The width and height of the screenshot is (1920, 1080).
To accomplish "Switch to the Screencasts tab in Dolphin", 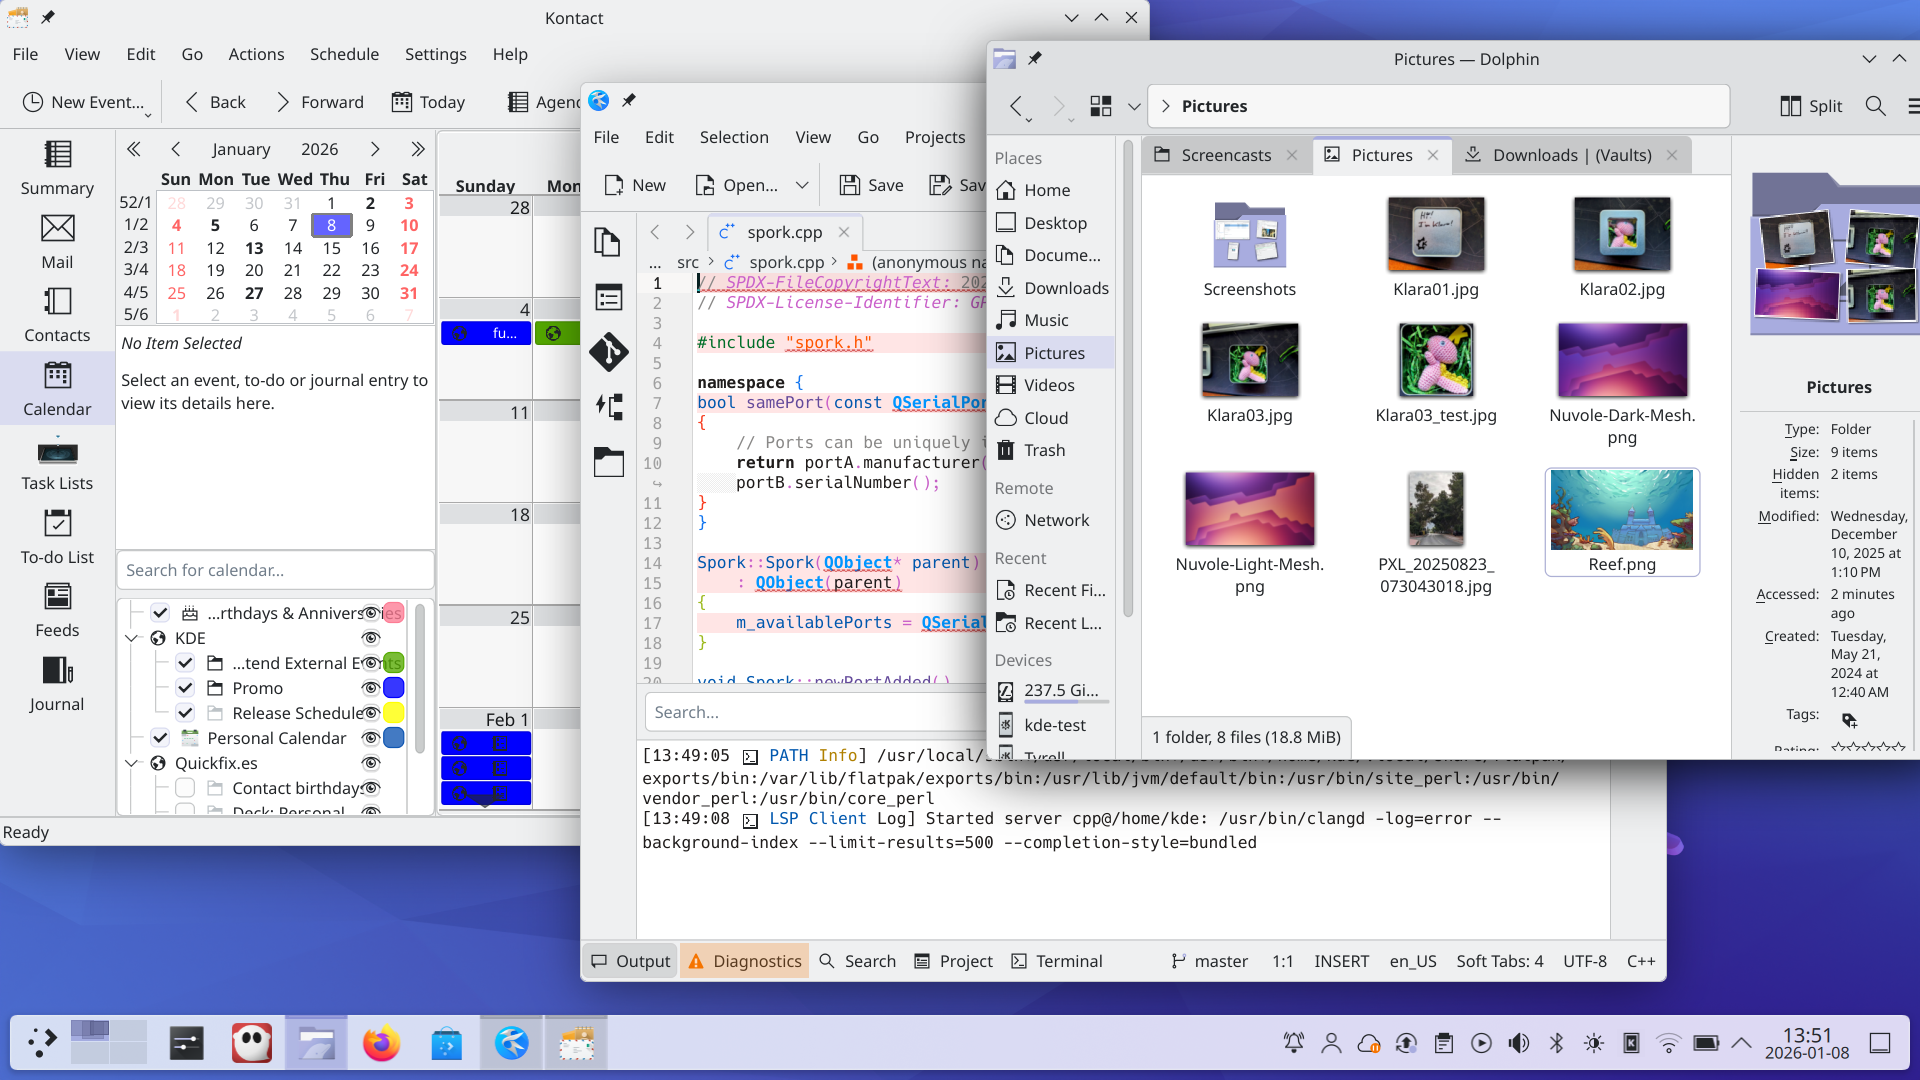I will (x=1225, y=155).
